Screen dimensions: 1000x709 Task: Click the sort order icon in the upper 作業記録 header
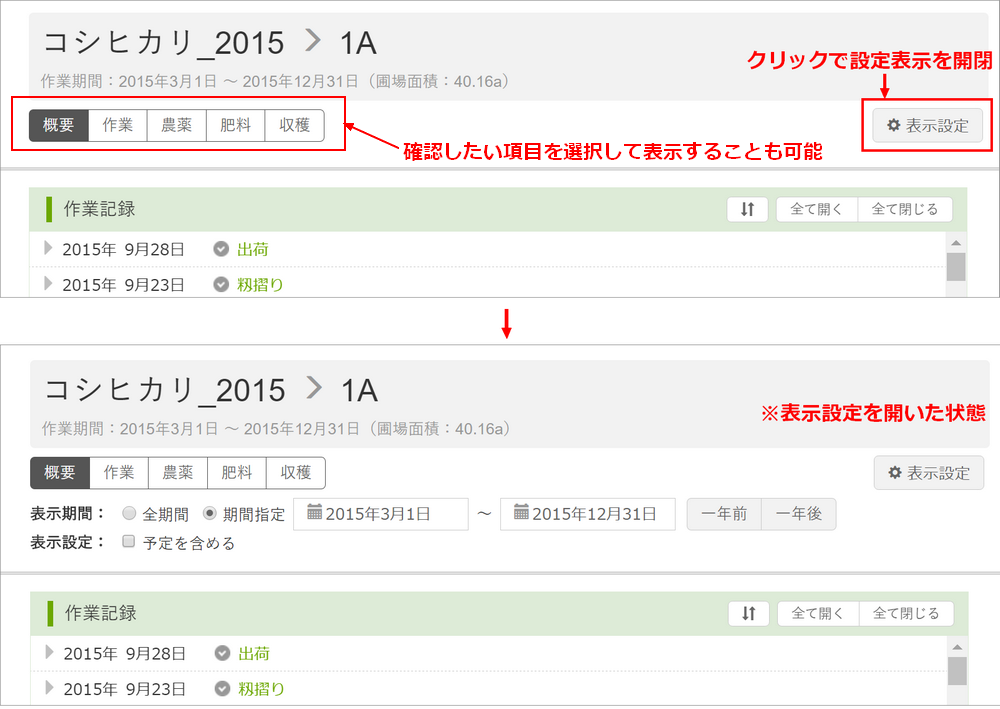(x=747, y=209)
